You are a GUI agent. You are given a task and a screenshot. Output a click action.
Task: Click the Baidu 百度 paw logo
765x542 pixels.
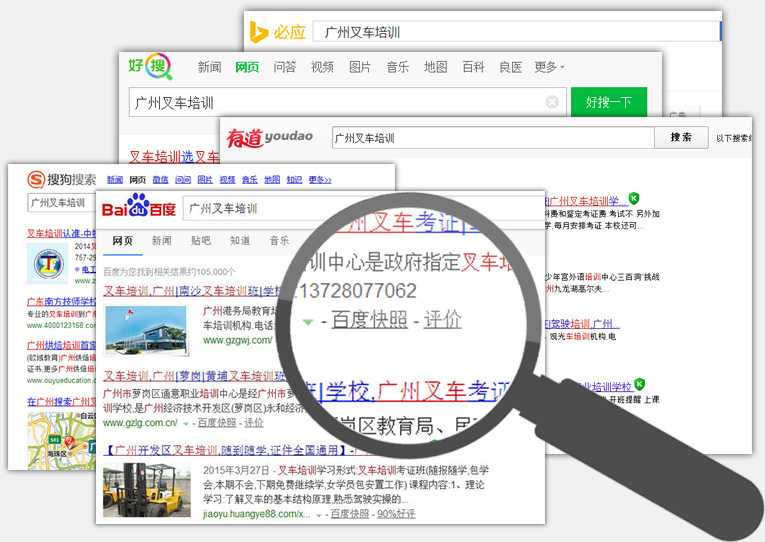[x=139, y=205]
